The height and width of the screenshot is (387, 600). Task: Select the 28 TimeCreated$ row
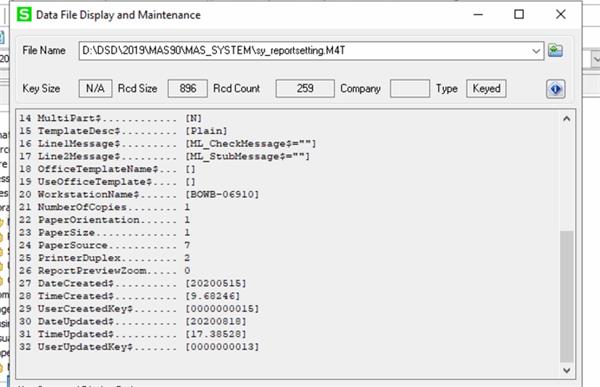tap(130, 296)
